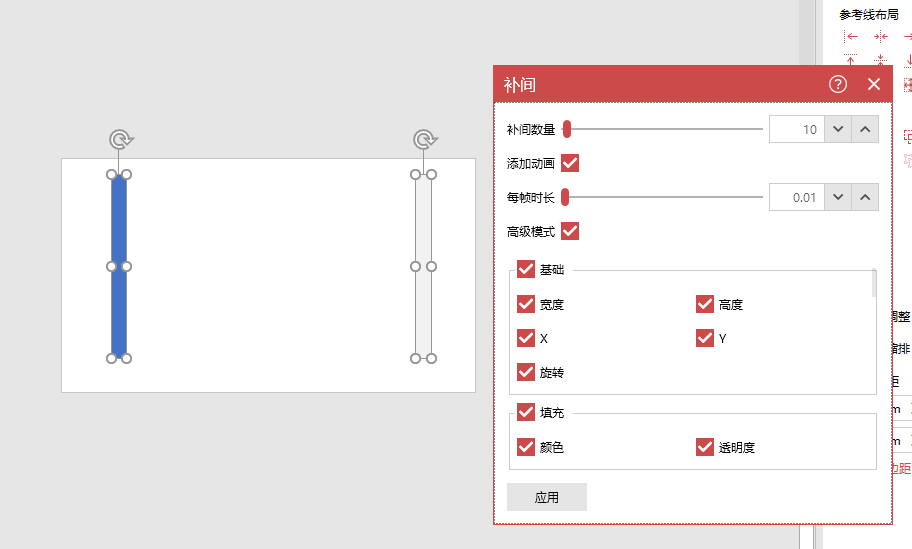Click rotation handle above blue rectangle
This screenshot has height=549, width=912.
(x=120, y=139)
